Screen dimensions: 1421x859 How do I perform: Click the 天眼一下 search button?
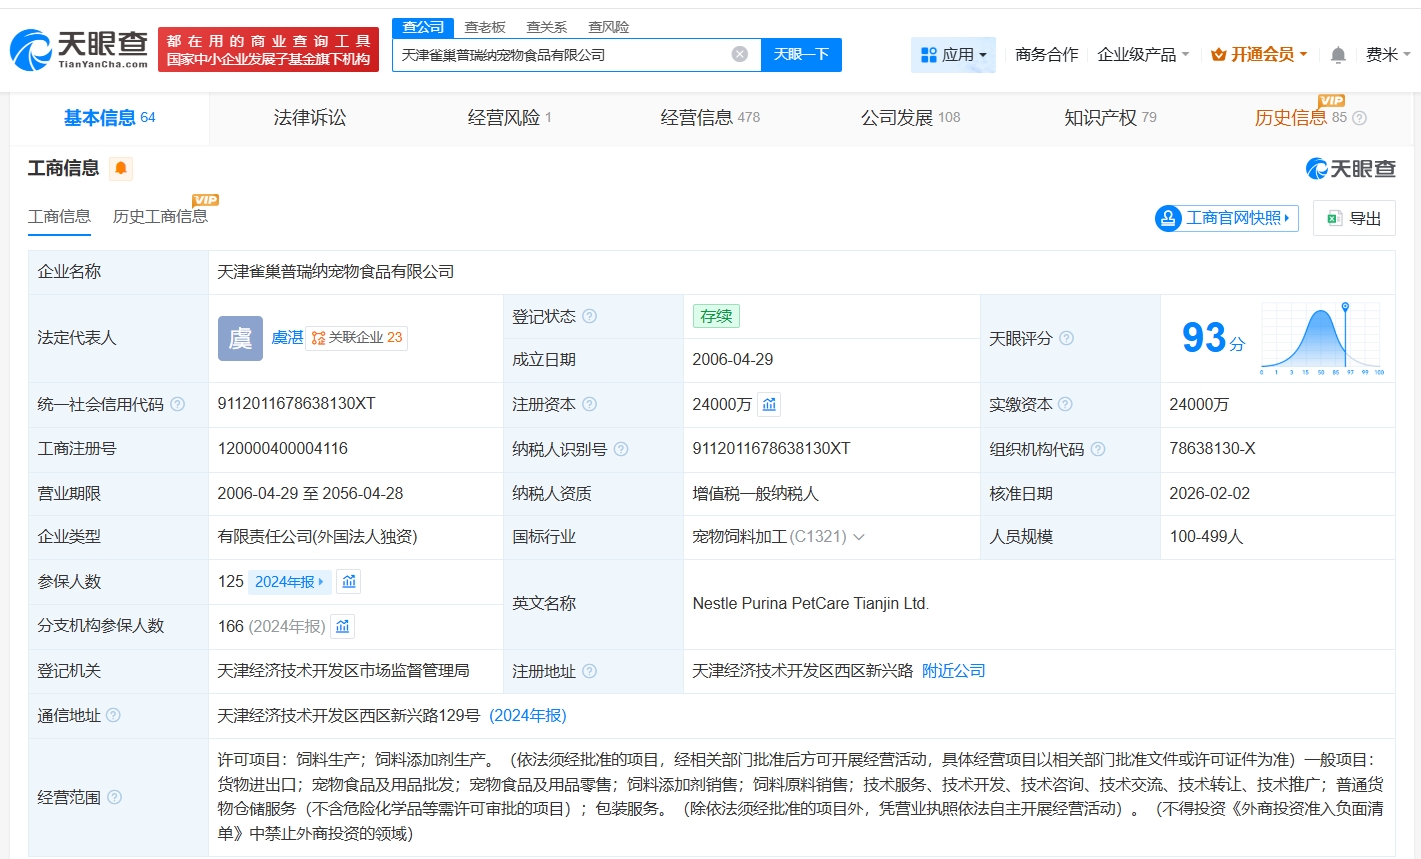click(801, 55)
